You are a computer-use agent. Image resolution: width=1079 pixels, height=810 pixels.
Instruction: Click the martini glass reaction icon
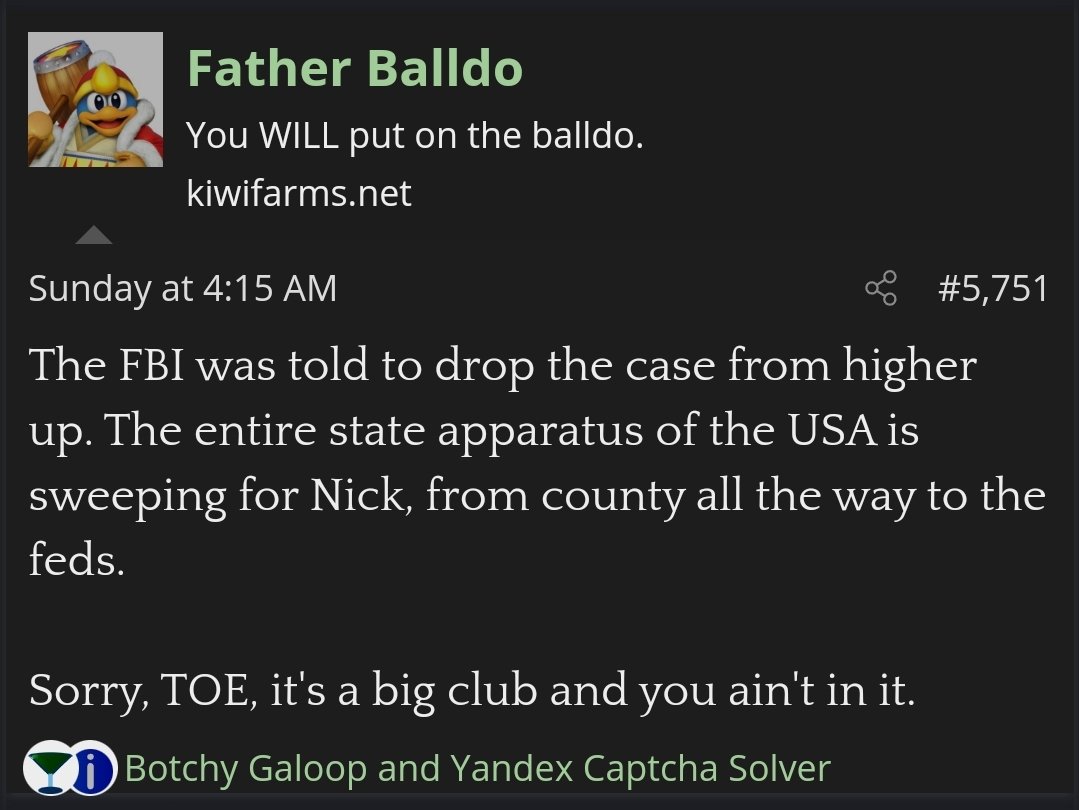tap(47, 769)
